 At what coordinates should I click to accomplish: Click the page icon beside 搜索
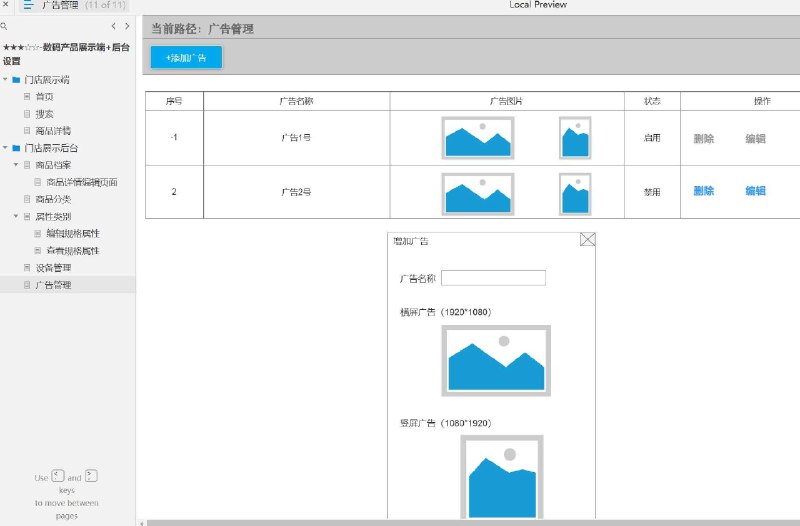pos(27,113)
